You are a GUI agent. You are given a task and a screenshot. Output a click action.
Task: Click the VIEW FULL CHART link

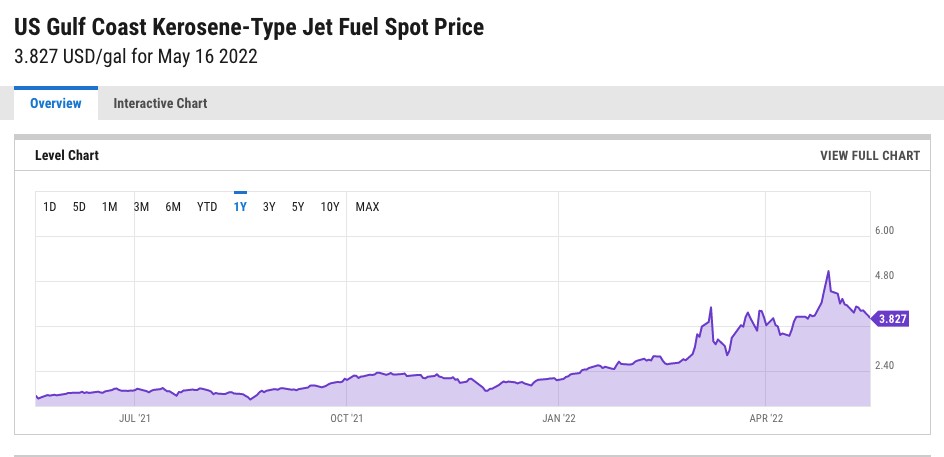(x=869, y=155)
